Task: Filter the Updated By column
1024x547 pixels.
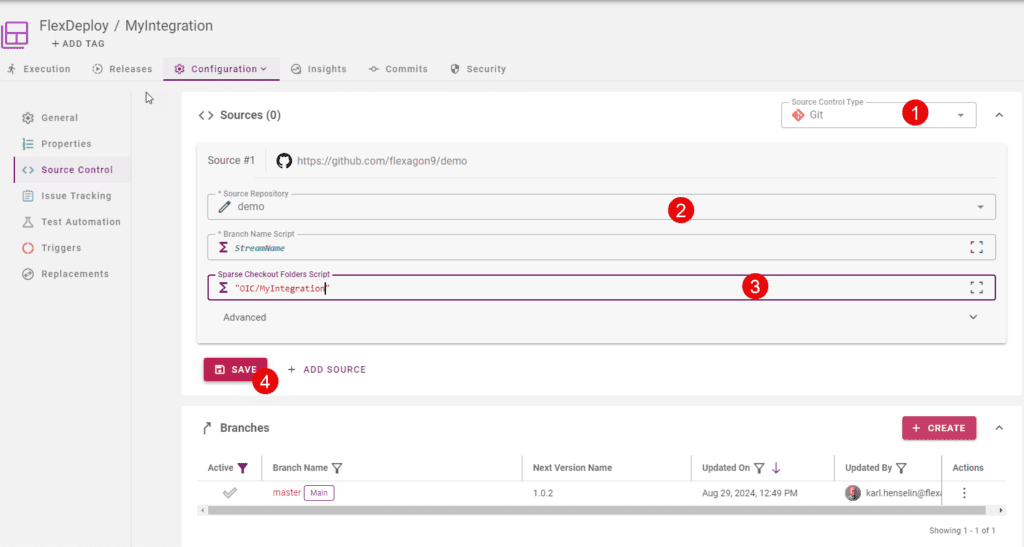Action: pos(901,468)
